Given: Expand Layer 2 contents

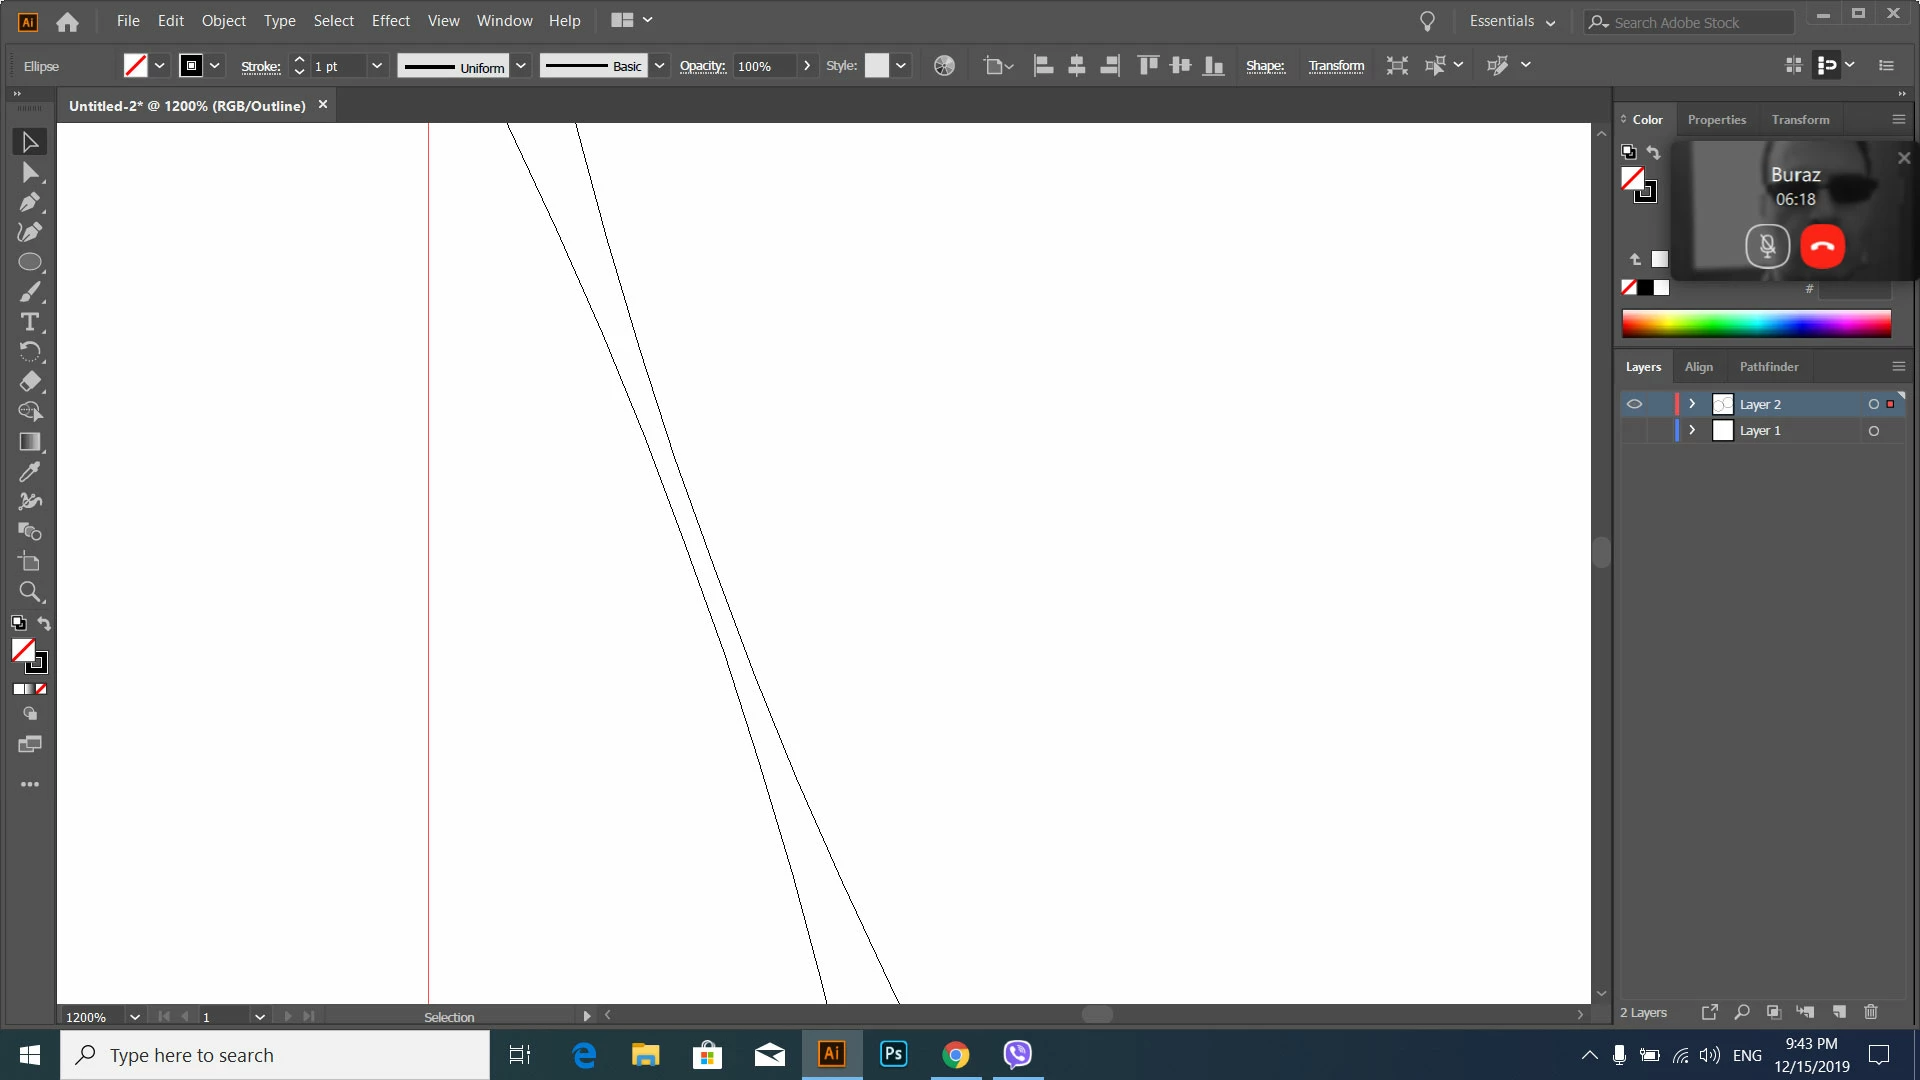Looking at the screenshot, I should coord(1692,404).
